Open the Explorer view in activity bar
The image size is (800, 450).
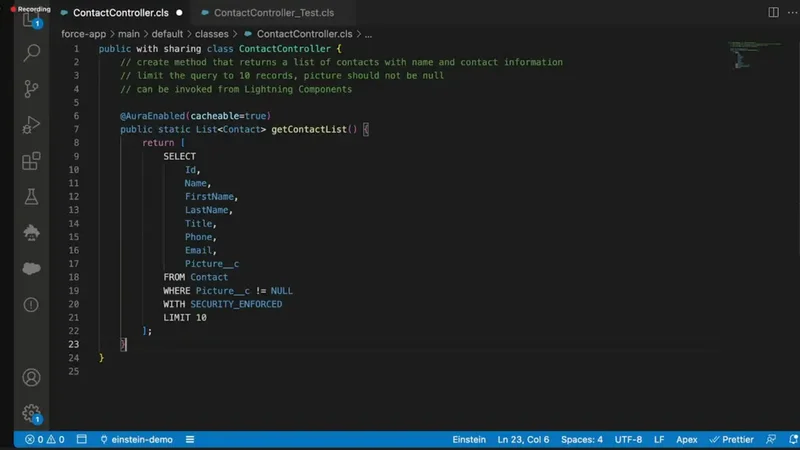click(32, 20)
